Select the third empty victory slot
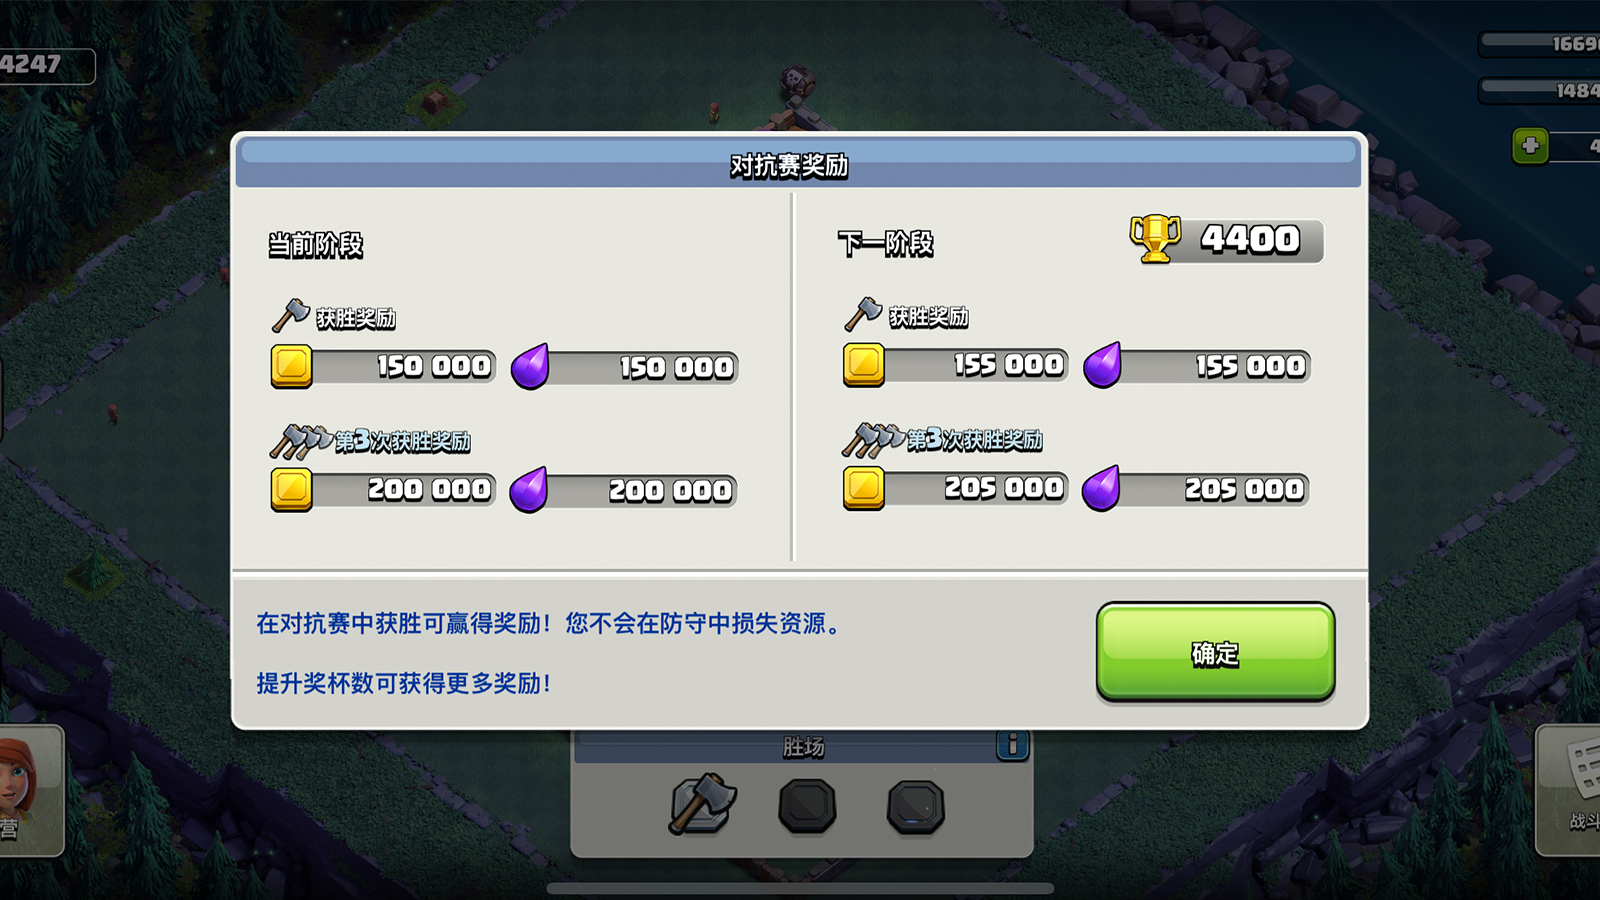The image size is (1600, 900). tap(915, 806)
